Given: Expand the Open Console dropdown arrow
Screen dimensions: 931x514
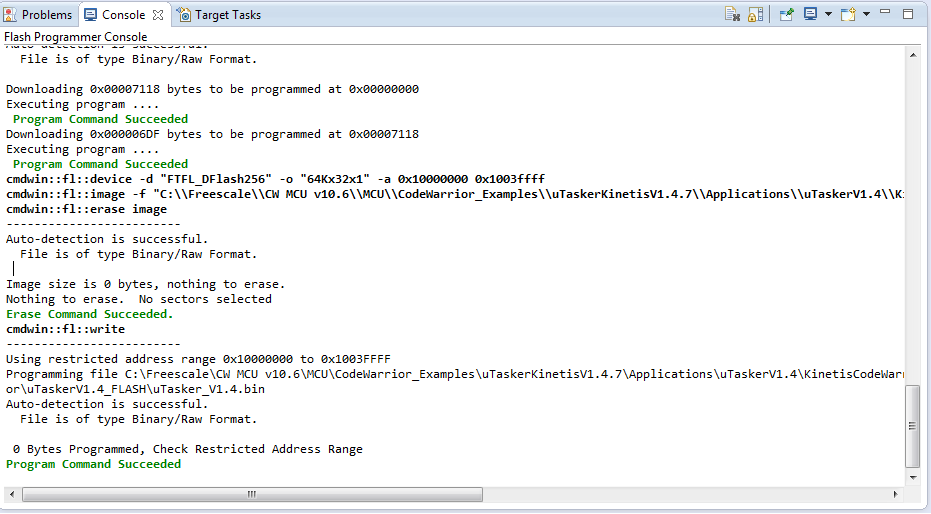Looking at the screenshot, I should point(866,15).
